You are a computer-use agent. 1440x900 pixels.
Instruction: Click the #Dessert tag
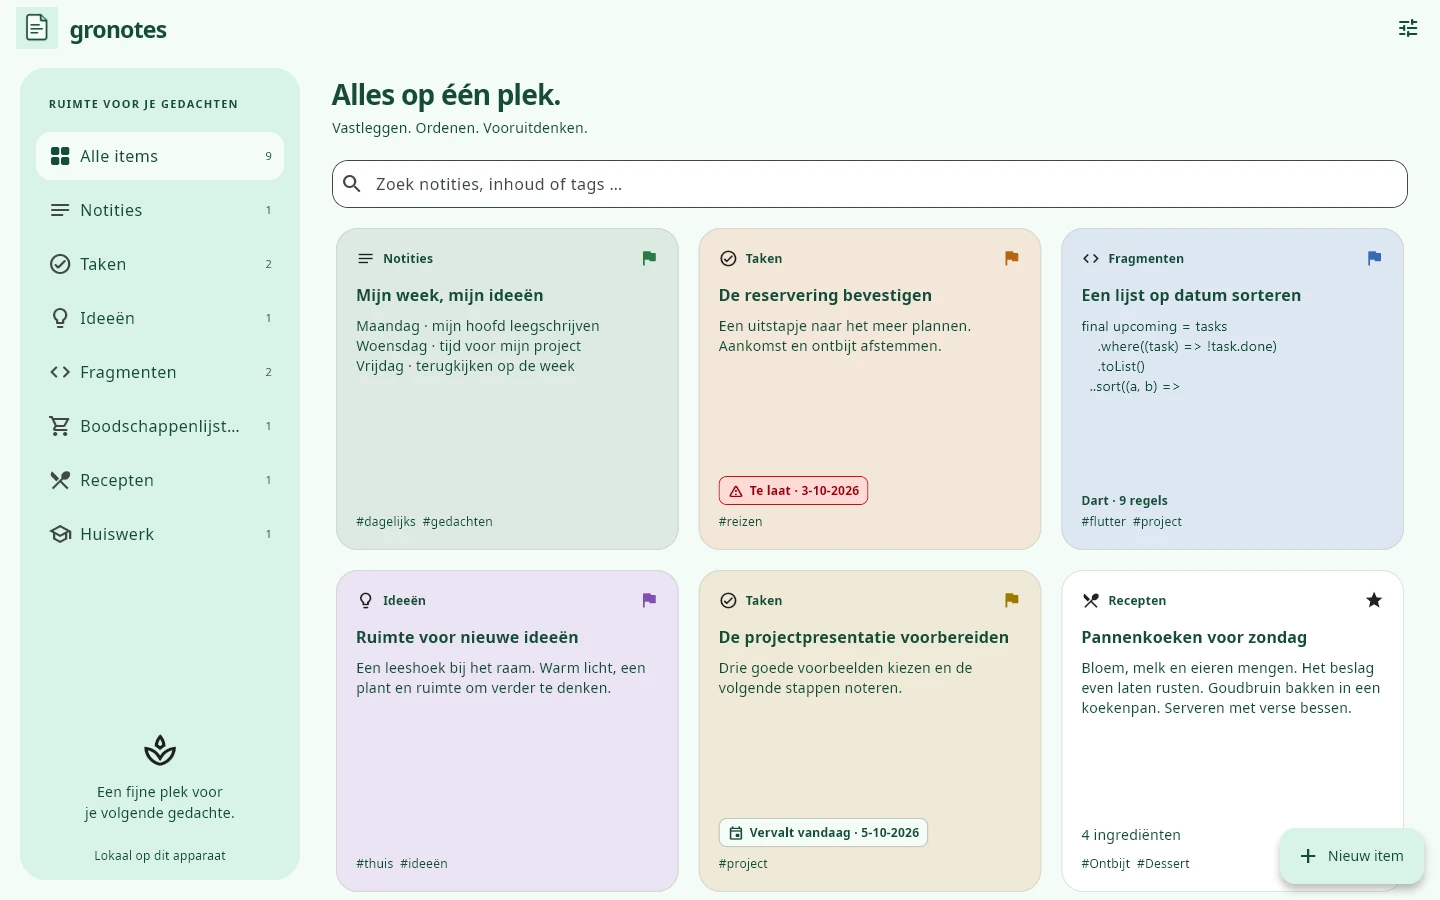click(1164, 864)
